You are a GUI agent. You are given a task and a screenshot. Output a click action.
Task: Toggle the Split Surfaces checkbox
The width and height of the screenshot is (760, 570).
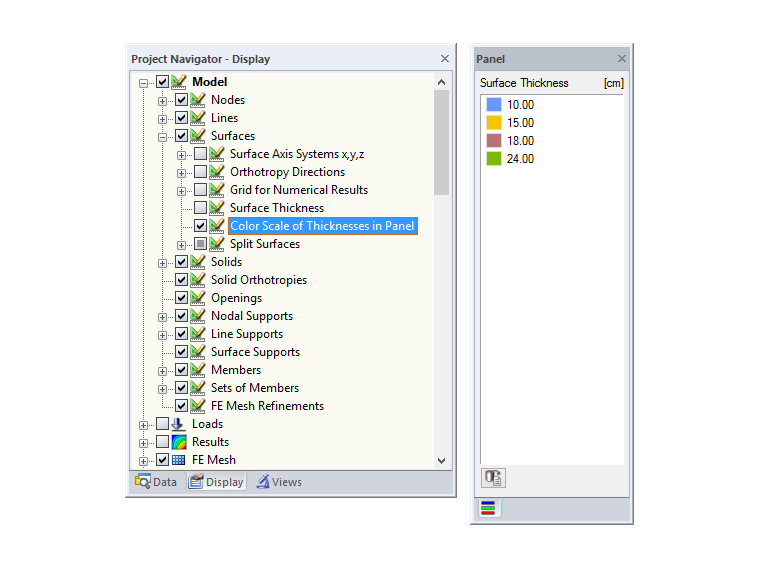click(200, 243)
